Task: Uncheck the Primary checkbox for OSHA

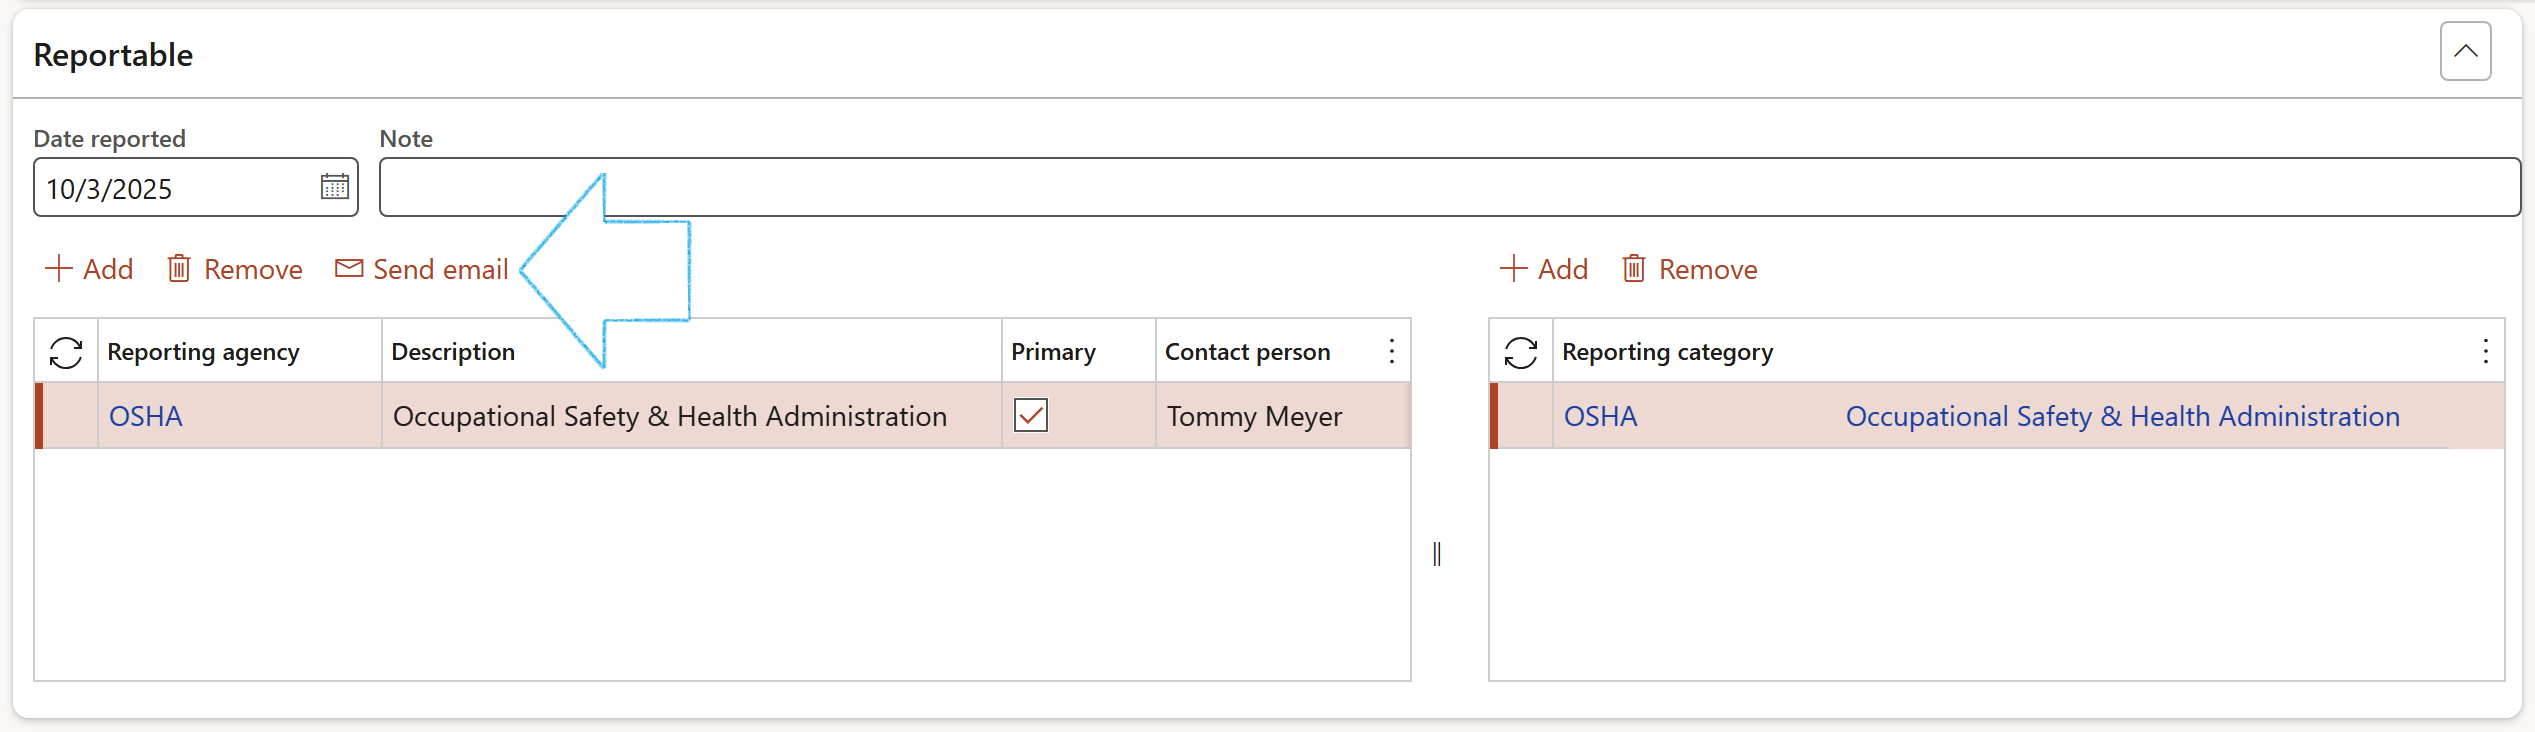Action: click(x=1030, y=415)
